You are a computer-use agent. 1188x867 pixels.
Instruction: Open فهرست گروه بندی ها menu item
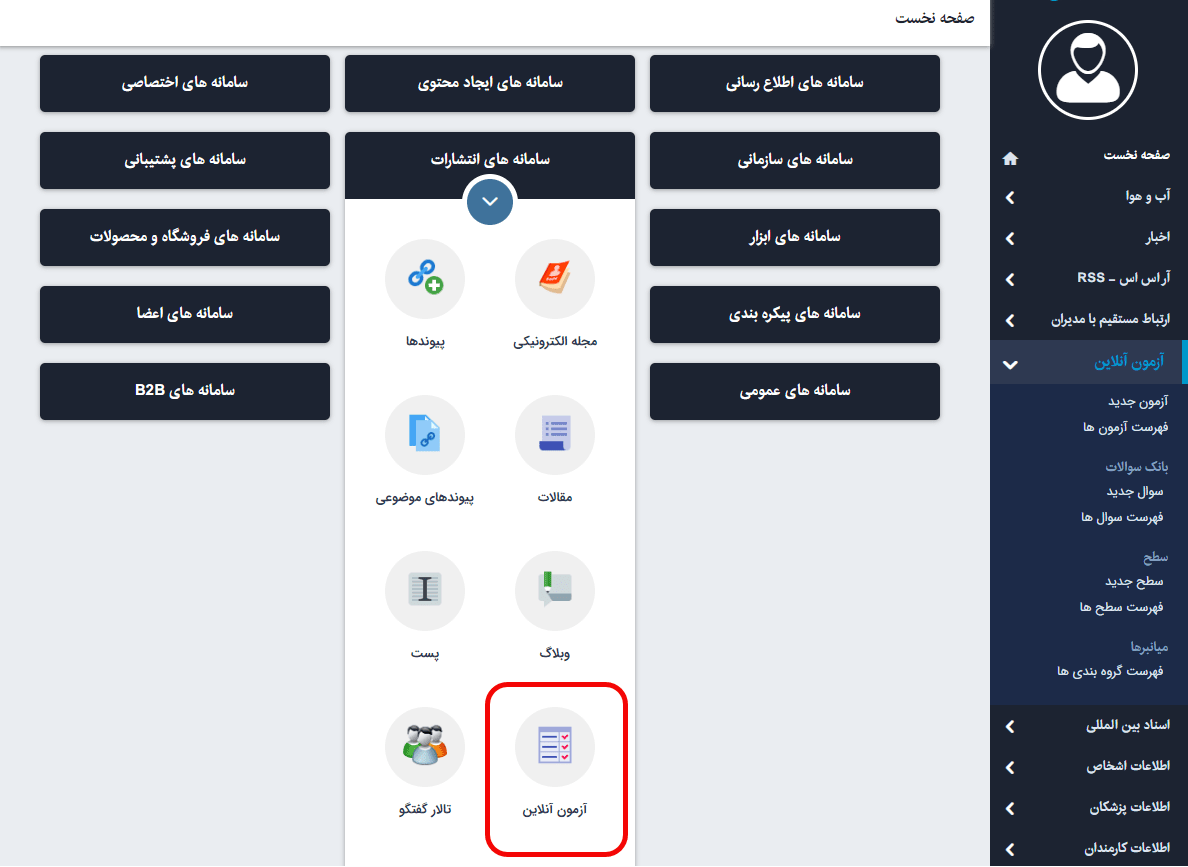[1109, 671]
